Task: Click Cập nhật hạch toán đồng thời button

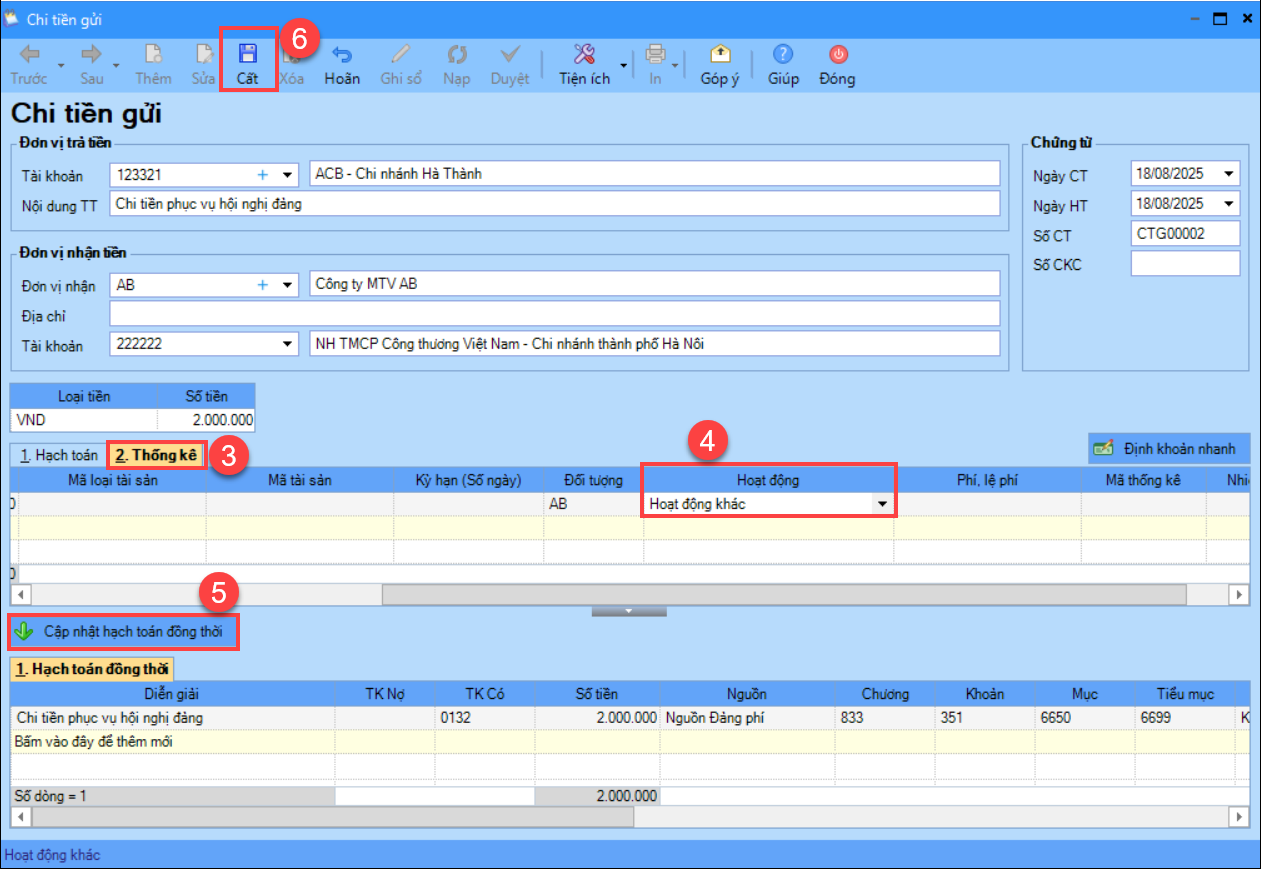Action: click(x=125, y=632)
